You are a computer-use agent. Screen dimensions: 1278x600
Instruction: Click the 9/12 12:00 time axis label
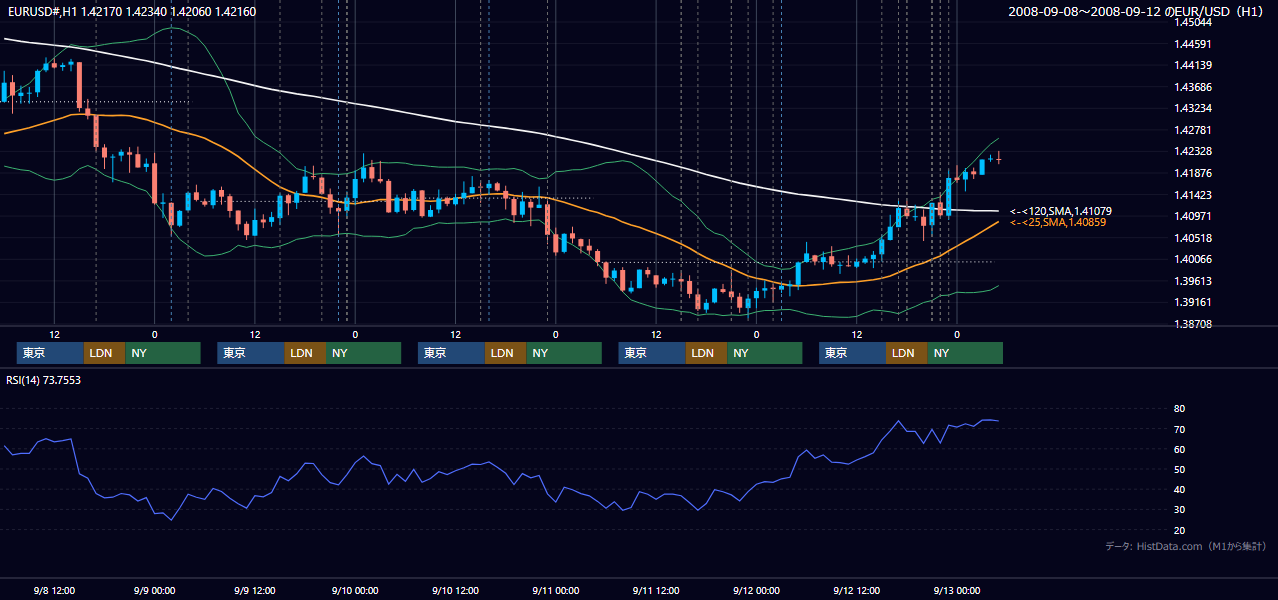(x=856, y=590)
